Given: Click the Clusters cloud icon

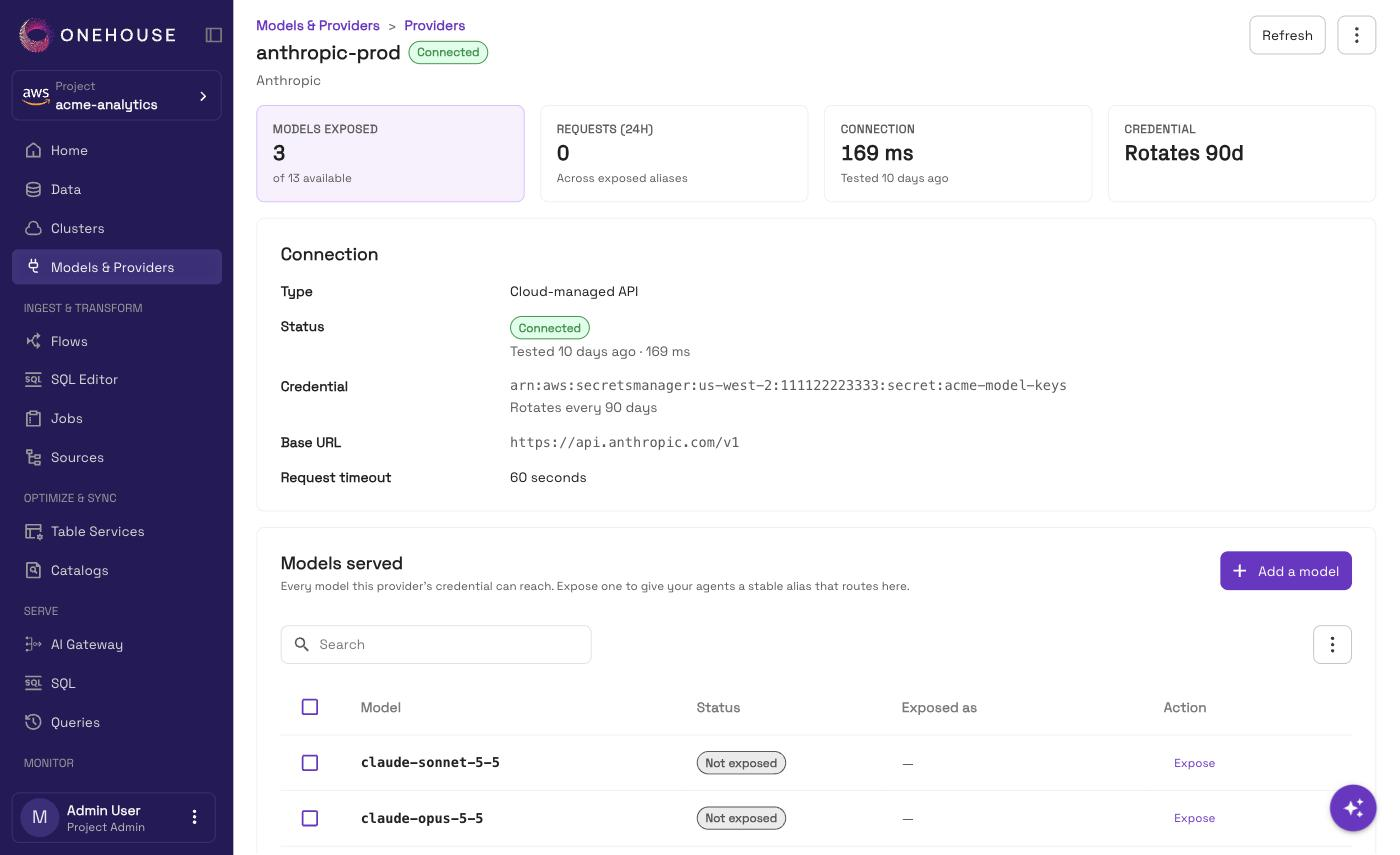Looking at the screenshot, I should [34, 228].
